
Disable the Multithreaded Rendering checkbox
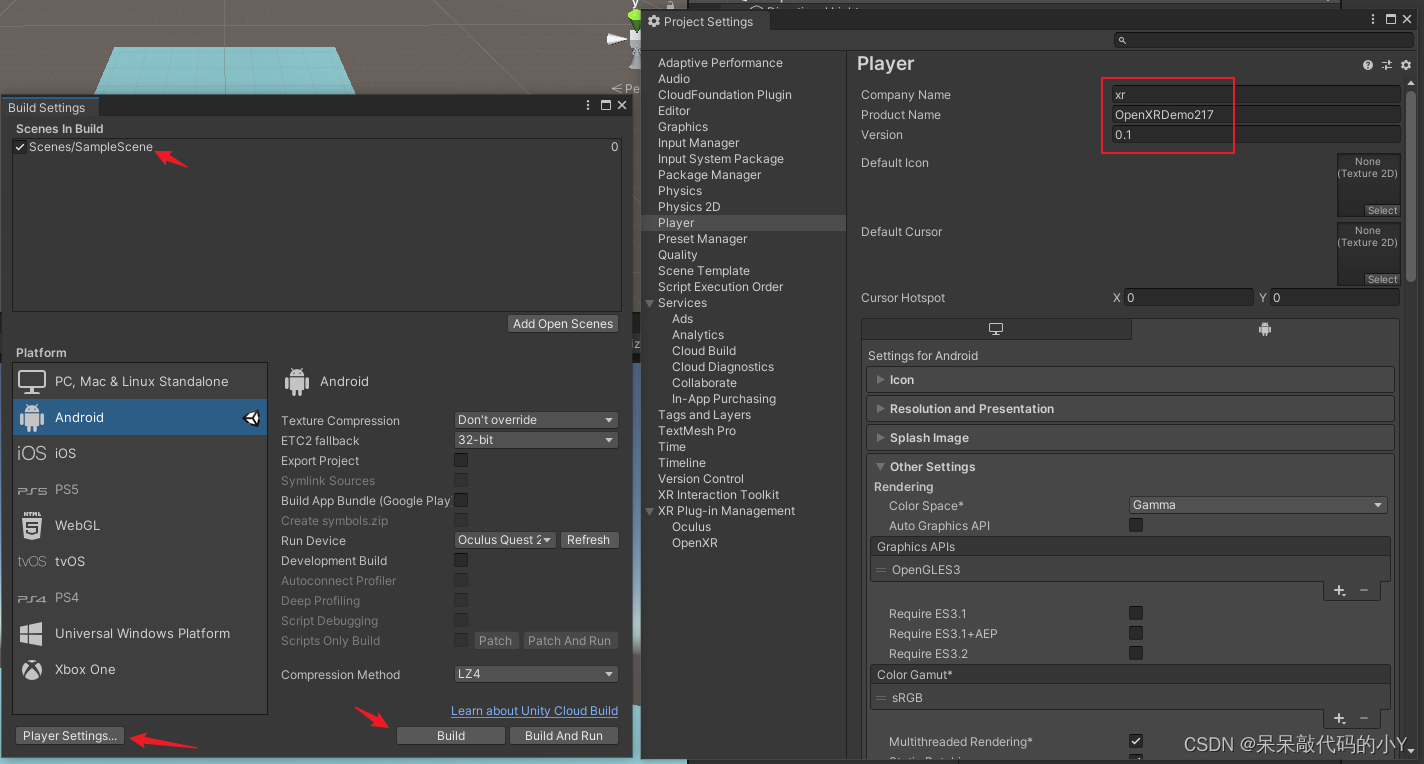tap(1136, 741)
